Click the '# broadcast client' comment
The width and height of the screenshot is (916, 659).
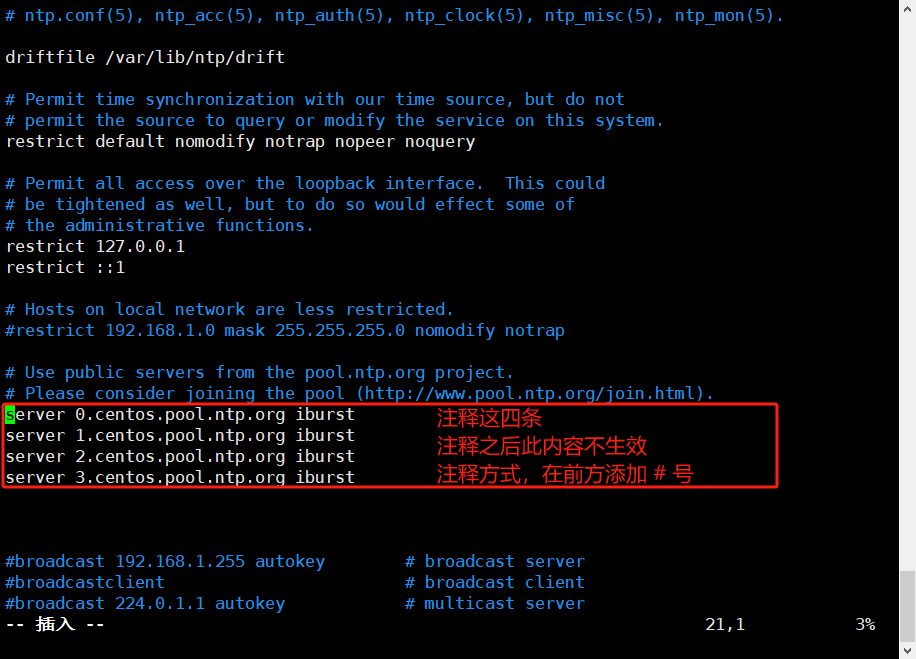[x=495, y=582]
